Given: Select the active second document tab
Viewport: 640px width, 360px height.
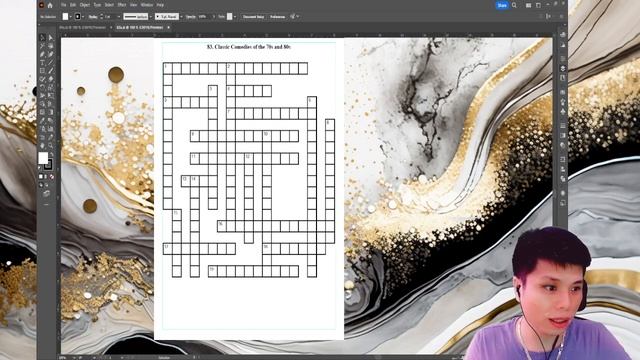Looking at the screenshot, I should (x=140, y=27).
